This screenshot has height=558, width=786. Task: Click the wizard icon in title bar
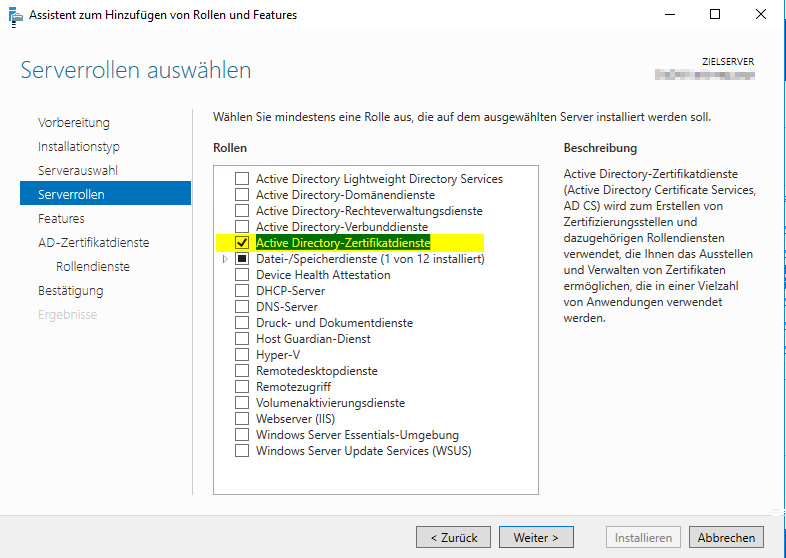(x=16, y=17)
